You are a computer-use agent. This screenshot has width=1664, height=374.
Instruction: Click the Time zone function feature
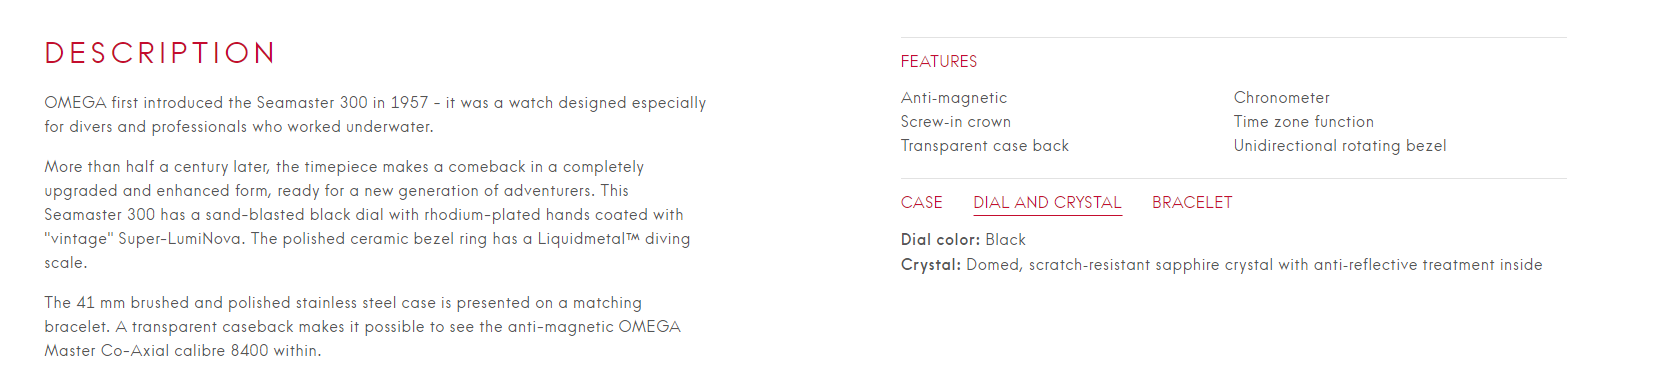click(x=1304, y=122)
